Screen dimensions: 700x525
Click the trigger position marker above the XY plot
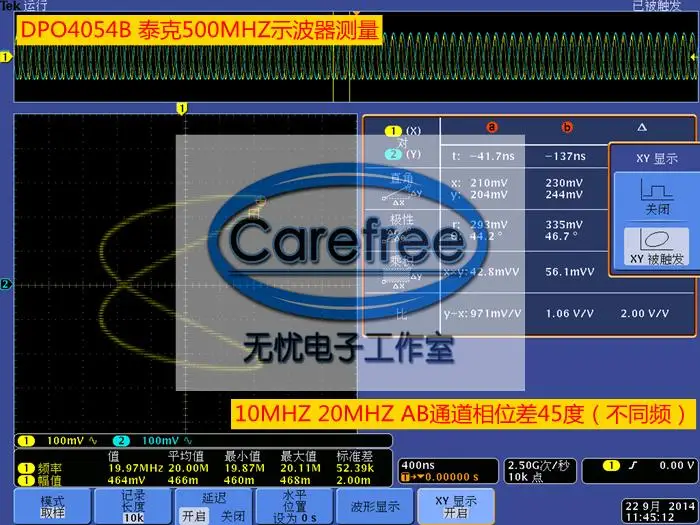point(181,108)
